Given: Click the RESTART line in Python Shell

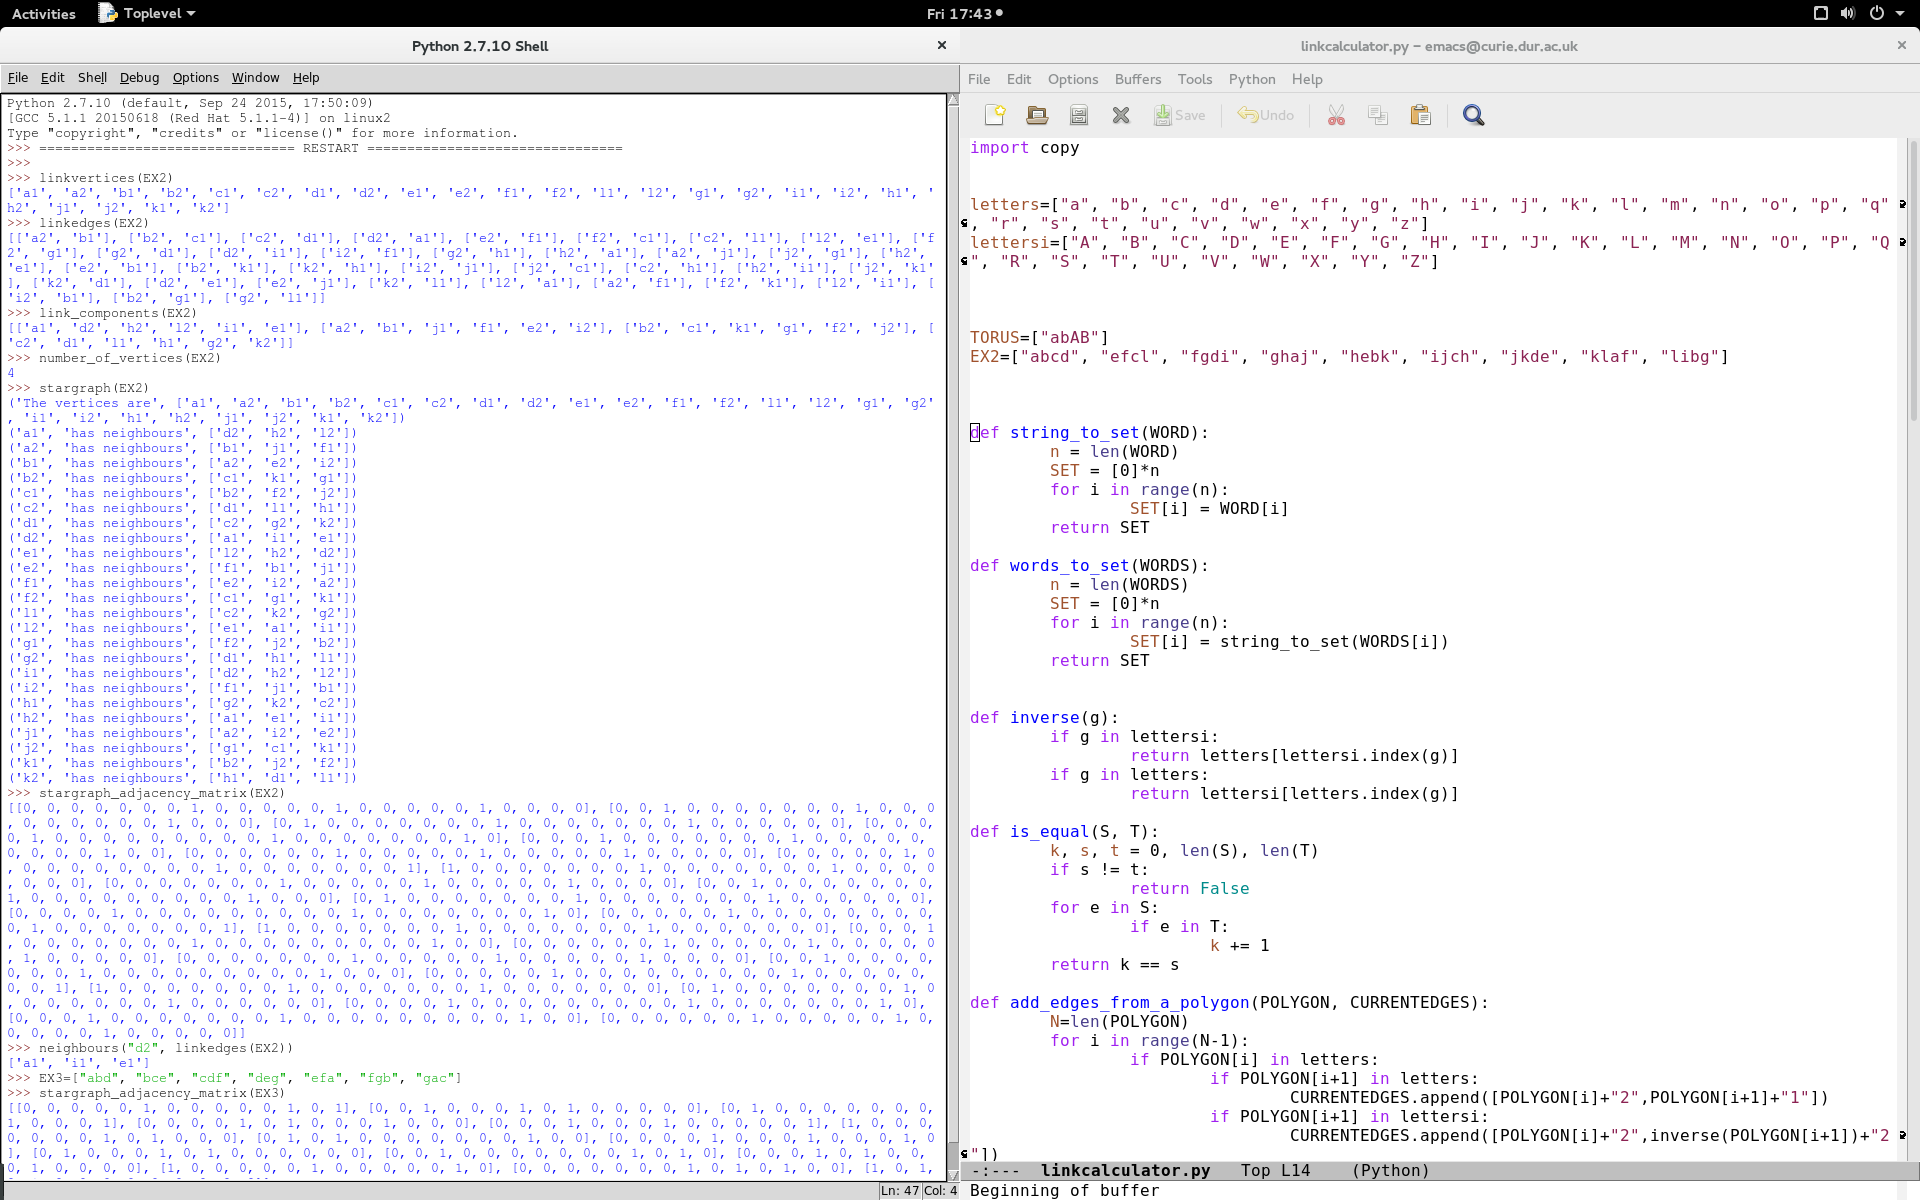Looking at the screenshot, I should point(330,148).
